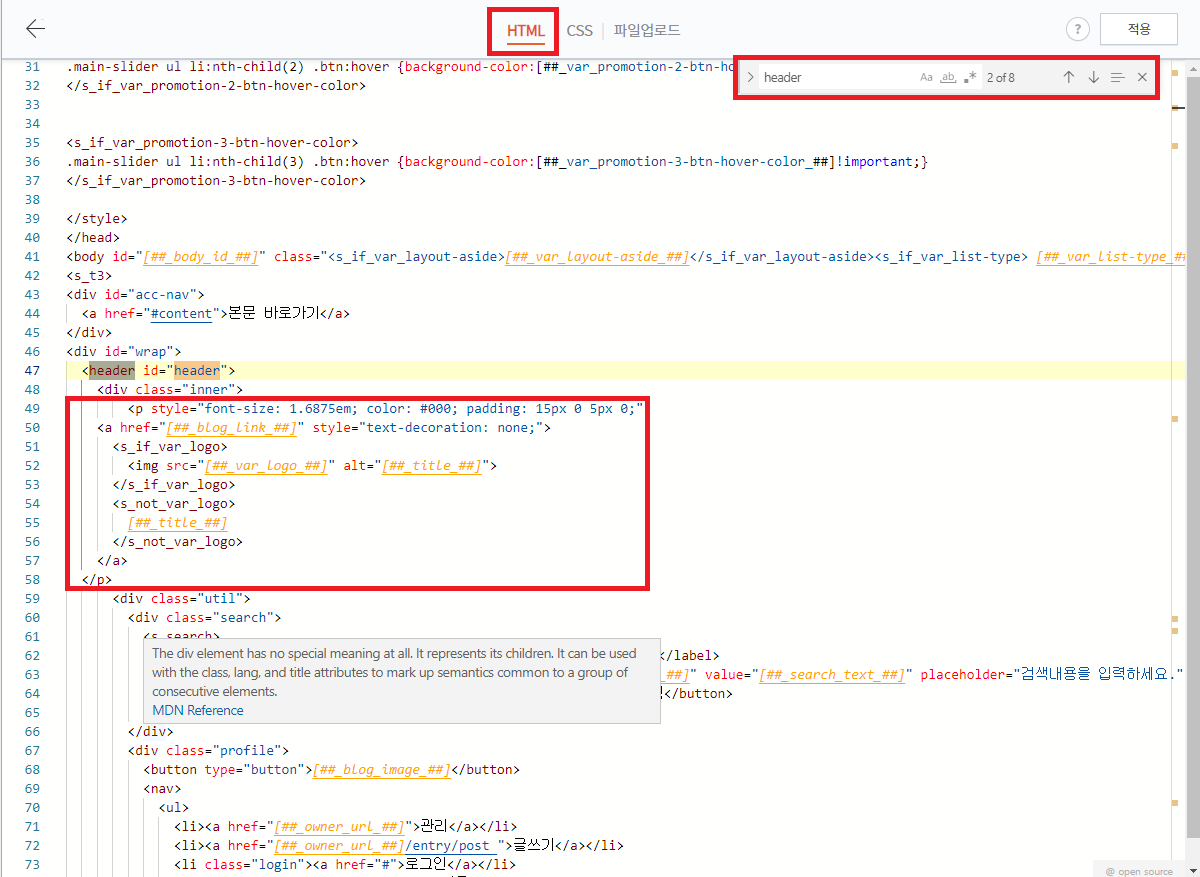Click 'div class="inner"' on line 48
1200x877 pixels.
pyautogui.click(x=170, y=389)
